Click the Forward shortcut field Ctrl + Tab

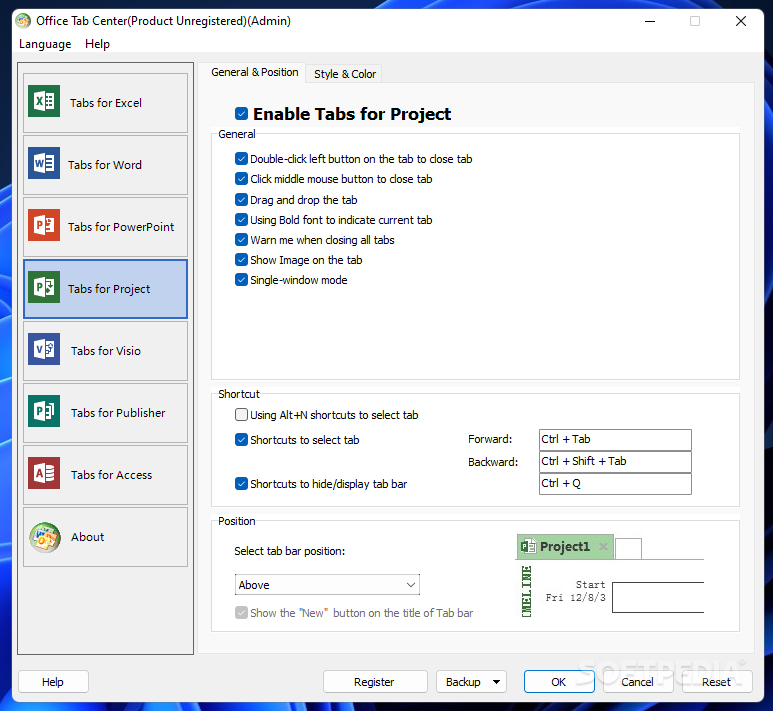[615, 439]
